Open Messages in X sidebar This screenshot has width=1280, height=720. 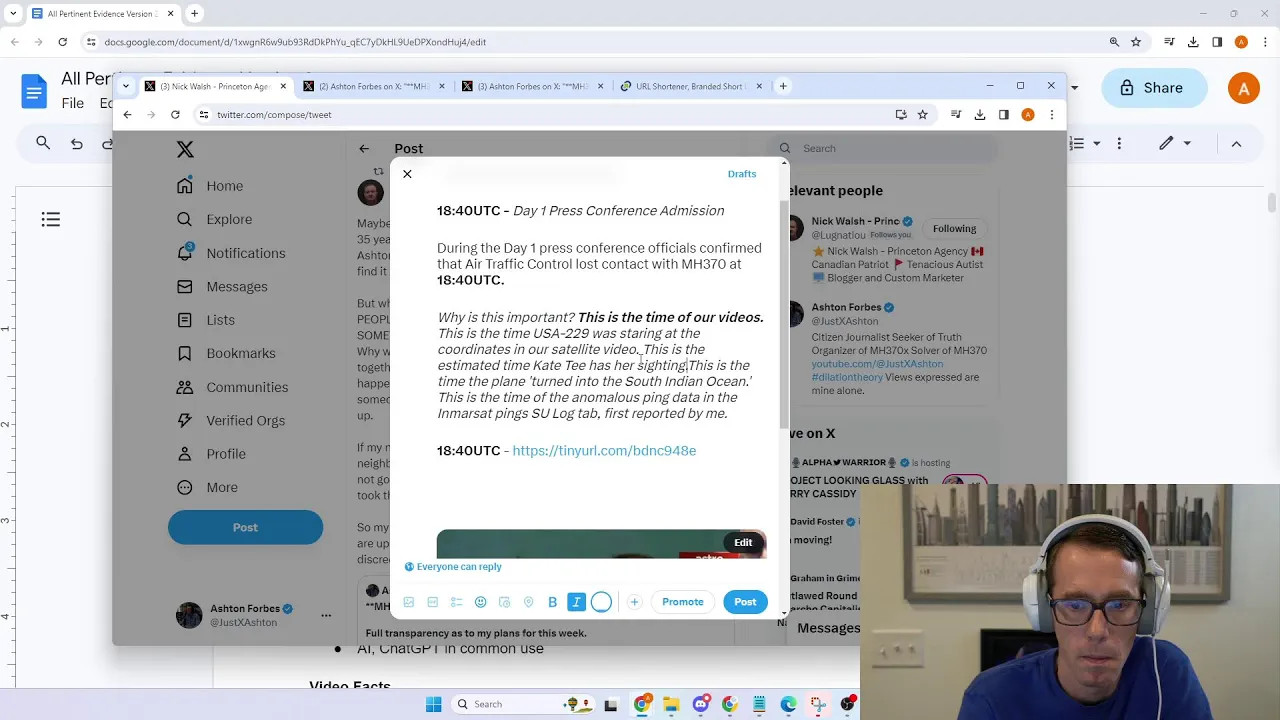[222, 287]
